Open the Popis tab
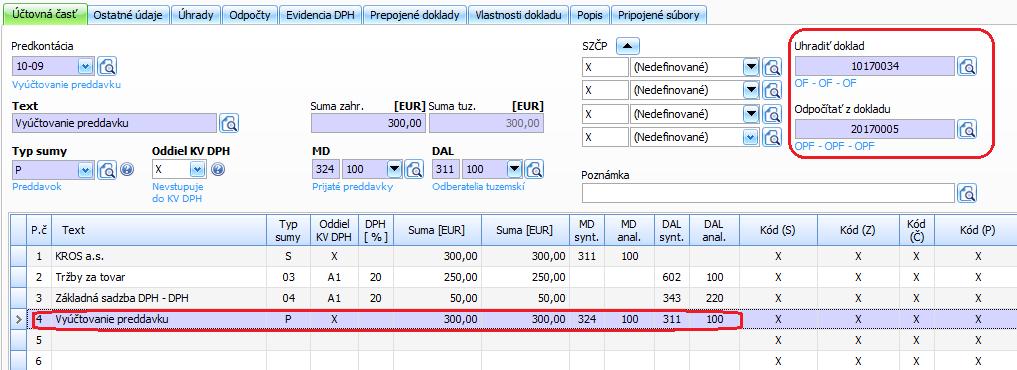The width and height of the screenshot is (1017, 370). tap(590, 15)
